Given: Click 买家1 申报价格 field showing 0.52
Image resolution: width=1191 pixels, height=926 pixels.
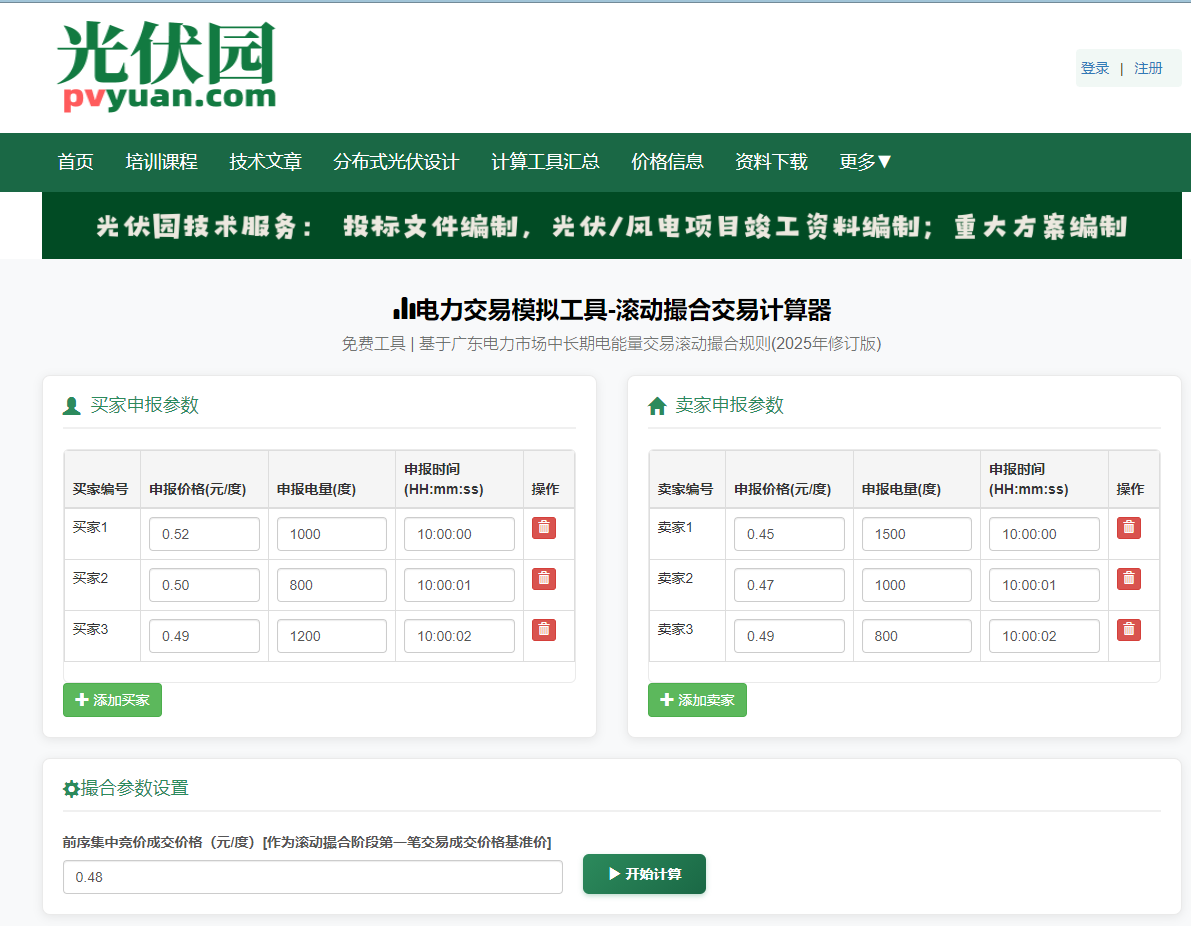Looking at the screenshot, I should (204, 534).
